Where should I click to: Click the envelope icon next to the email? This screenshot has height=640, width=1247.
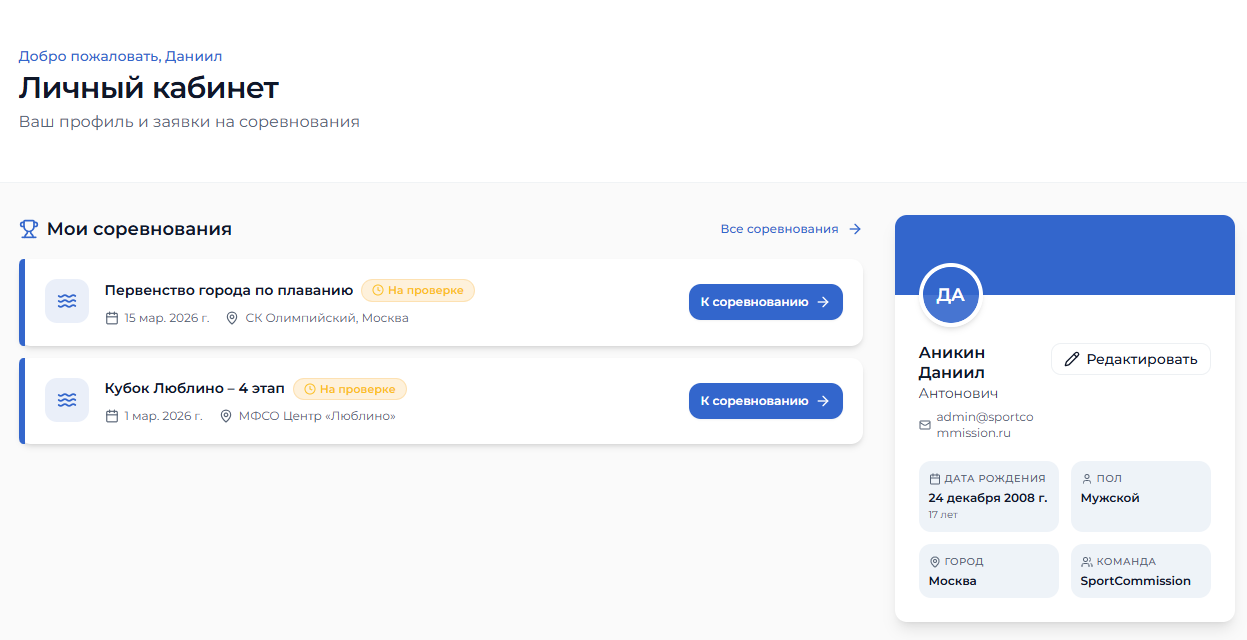click(925, 425)
